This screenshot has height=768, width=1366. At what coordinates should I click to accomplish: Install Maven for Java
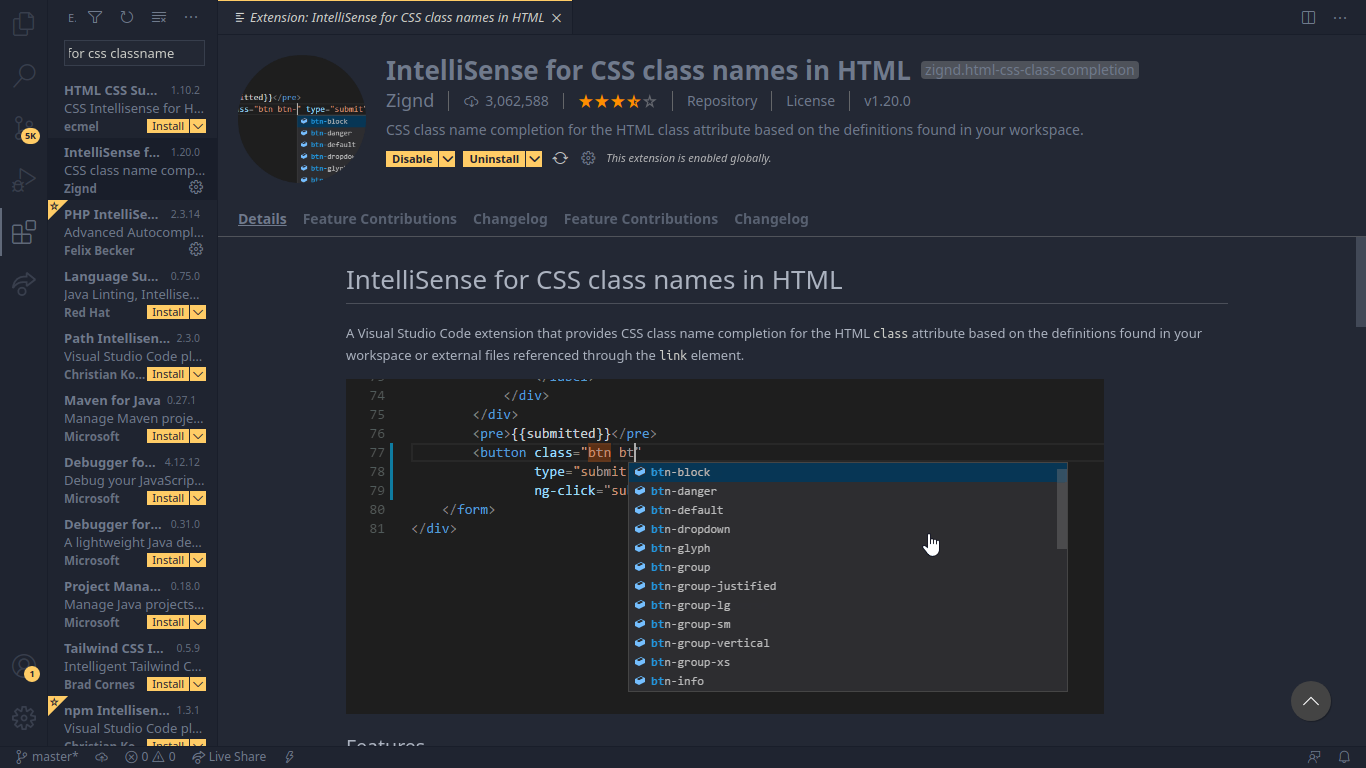tap(168, 436)
